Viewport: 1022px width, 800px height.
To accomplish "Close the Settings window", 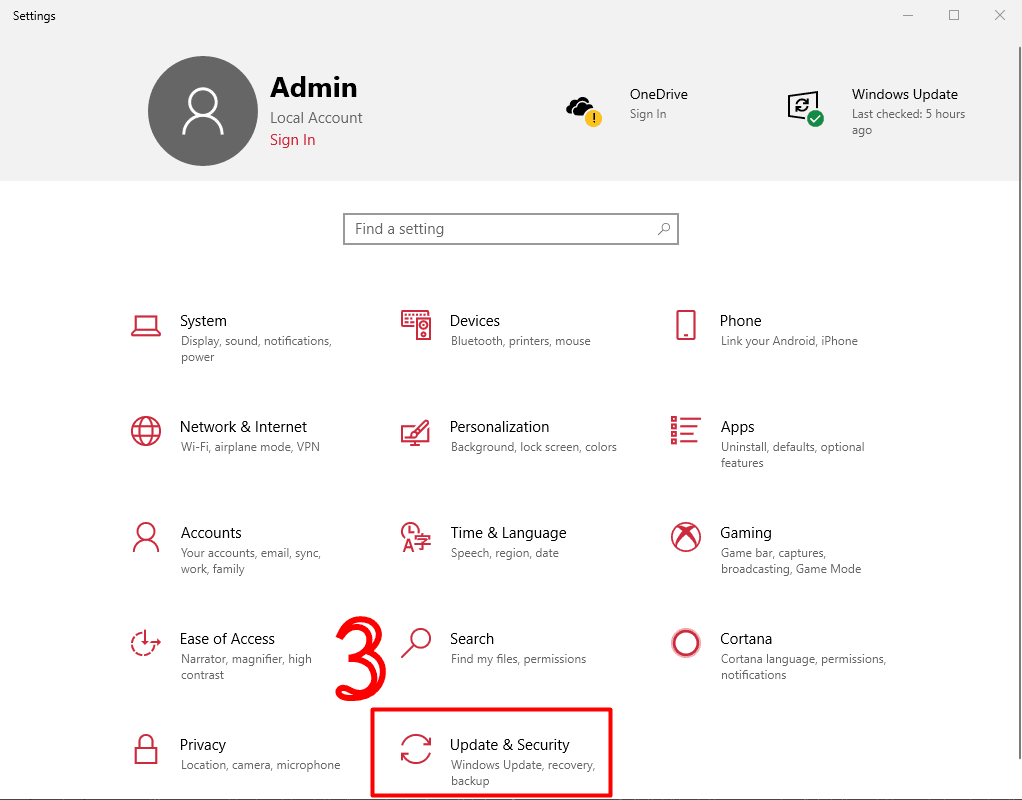I will pyautogui.click(x=999, y=15).
